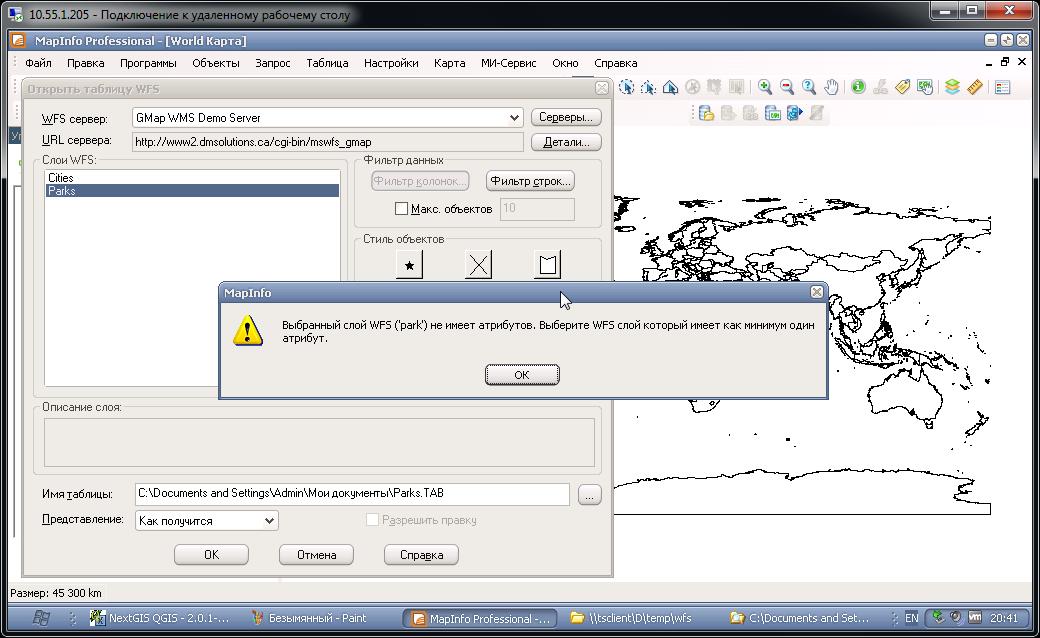Image resolution: width=1040 pixels, height=638 pixels.
Task: Click the Детали... button
Action: tap(566, 142)
